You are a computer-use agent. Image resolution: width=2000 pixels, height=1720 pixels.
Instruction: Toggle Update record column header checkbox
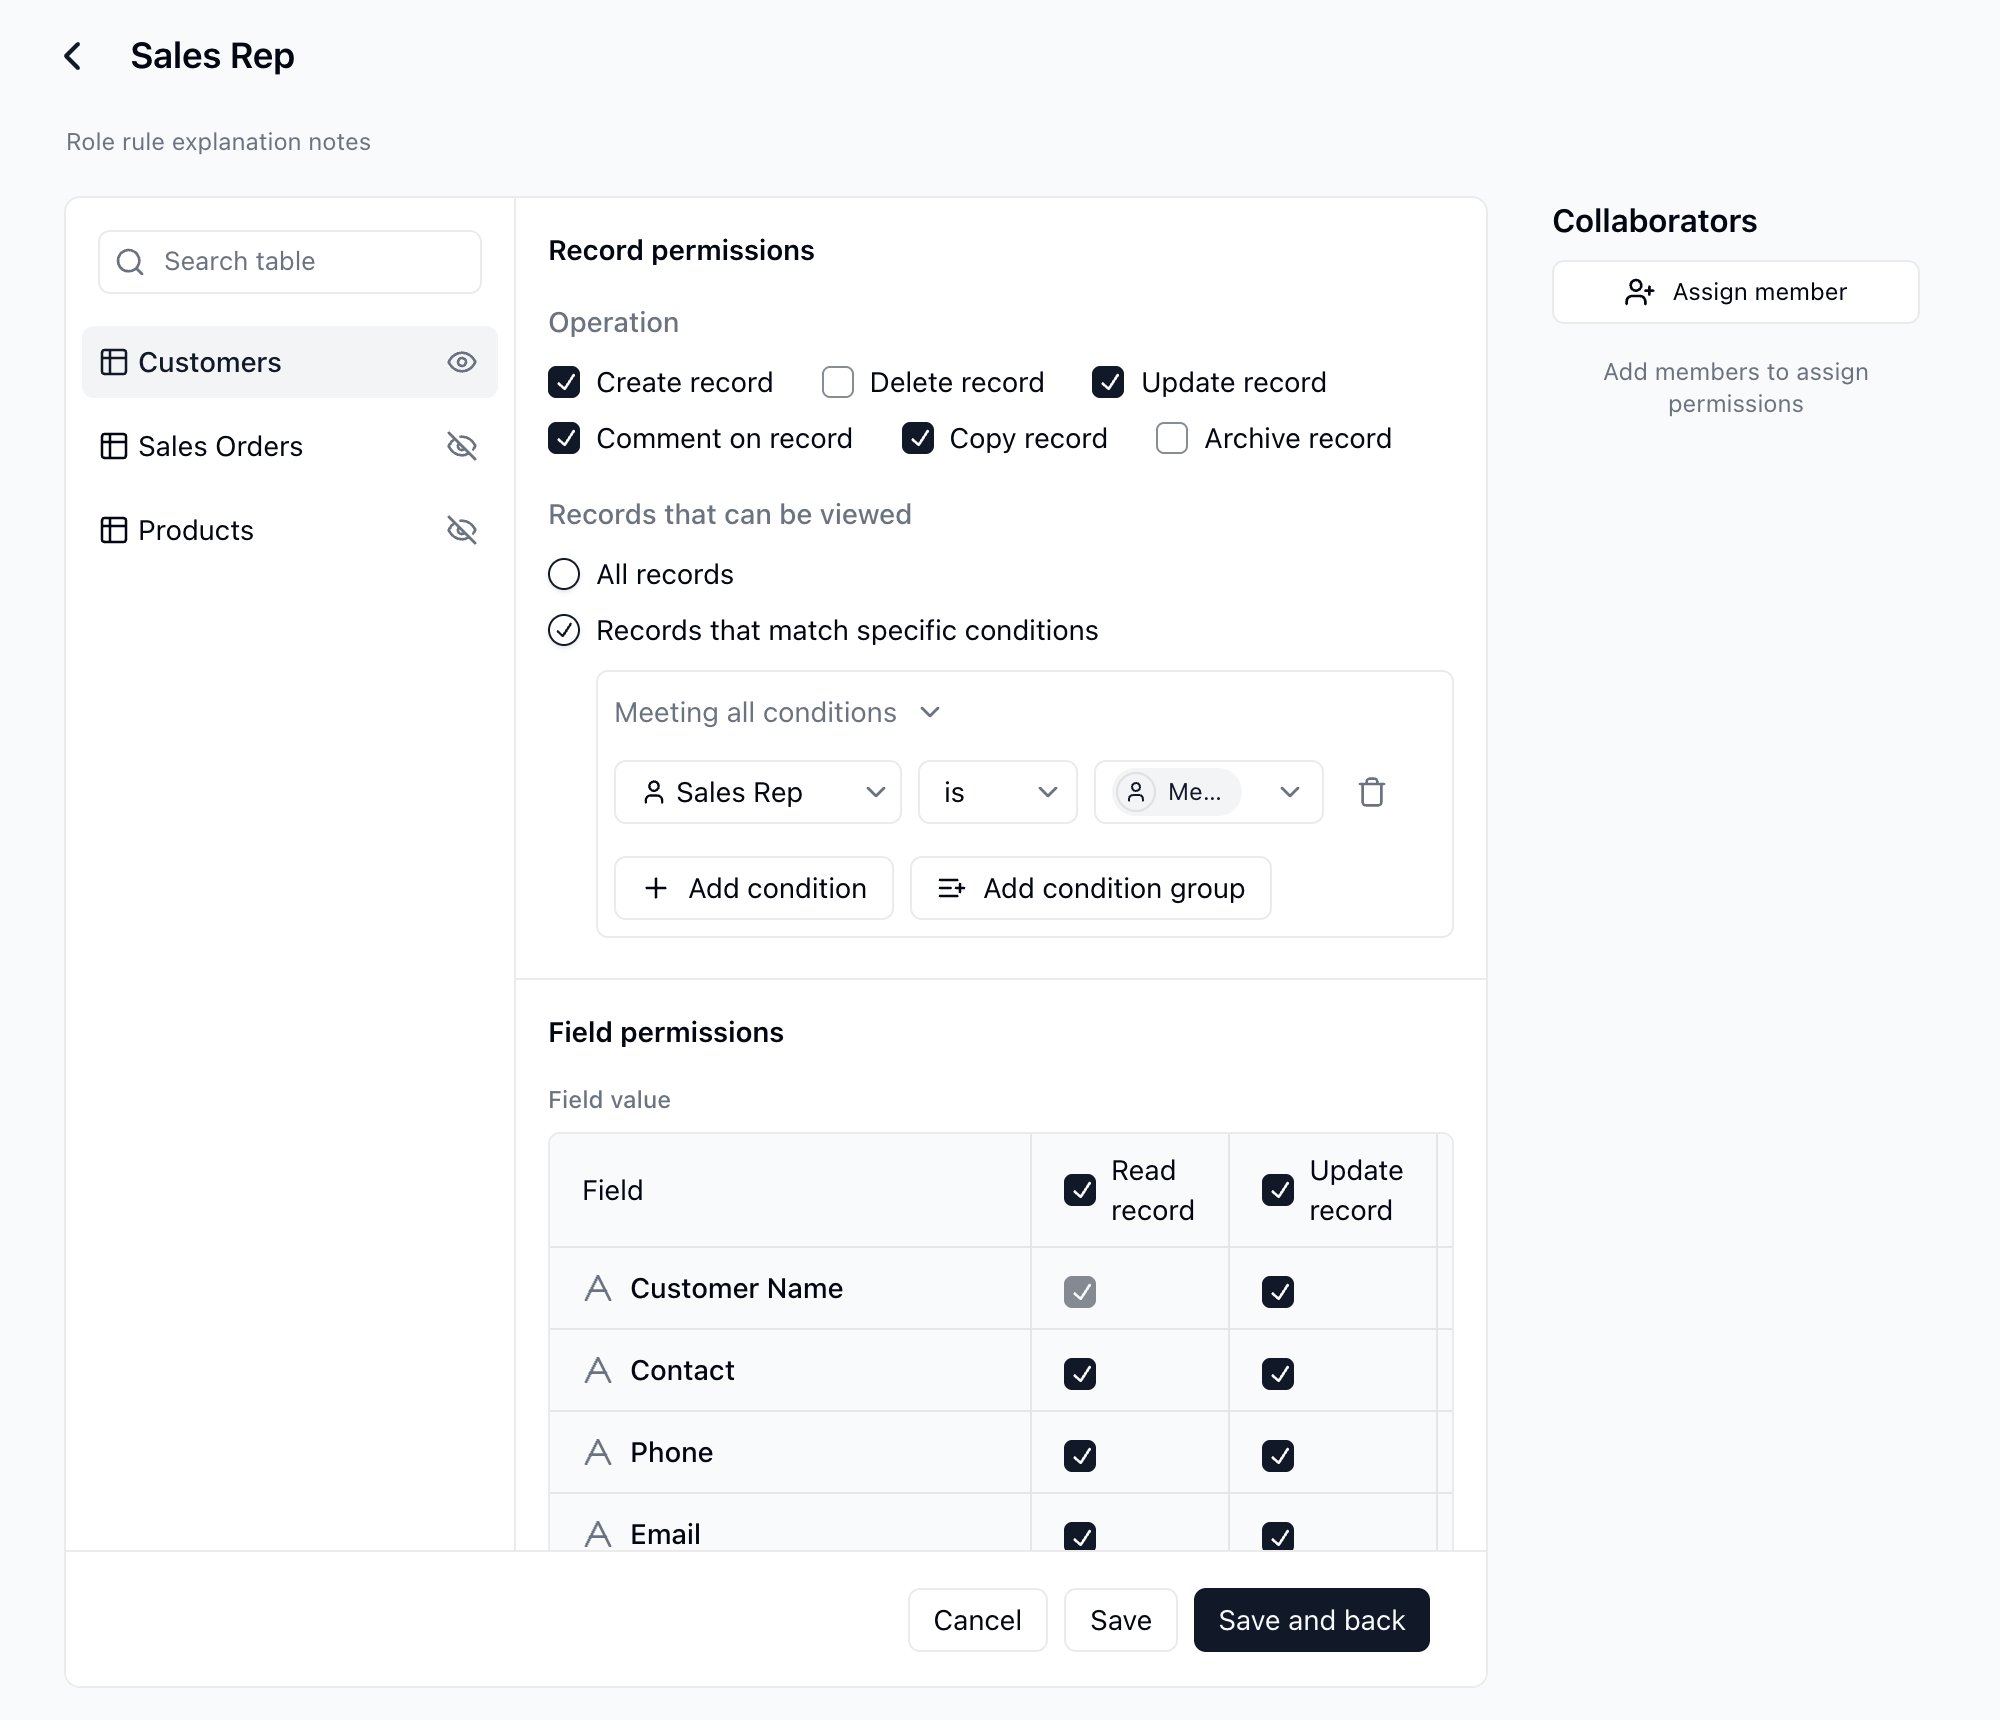pyautogui.click(x=1278, y=1190)
